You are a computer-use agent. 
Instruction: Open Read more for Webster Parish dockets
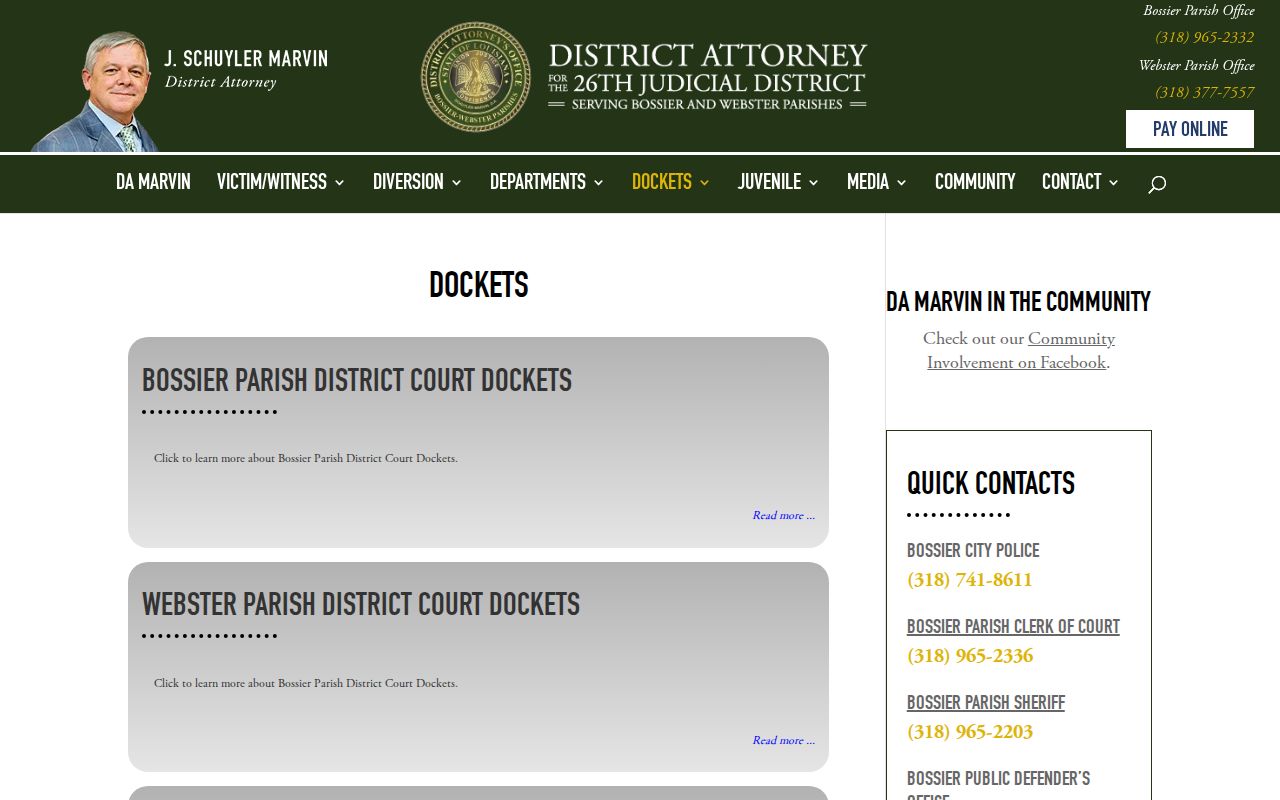[784, 741]
